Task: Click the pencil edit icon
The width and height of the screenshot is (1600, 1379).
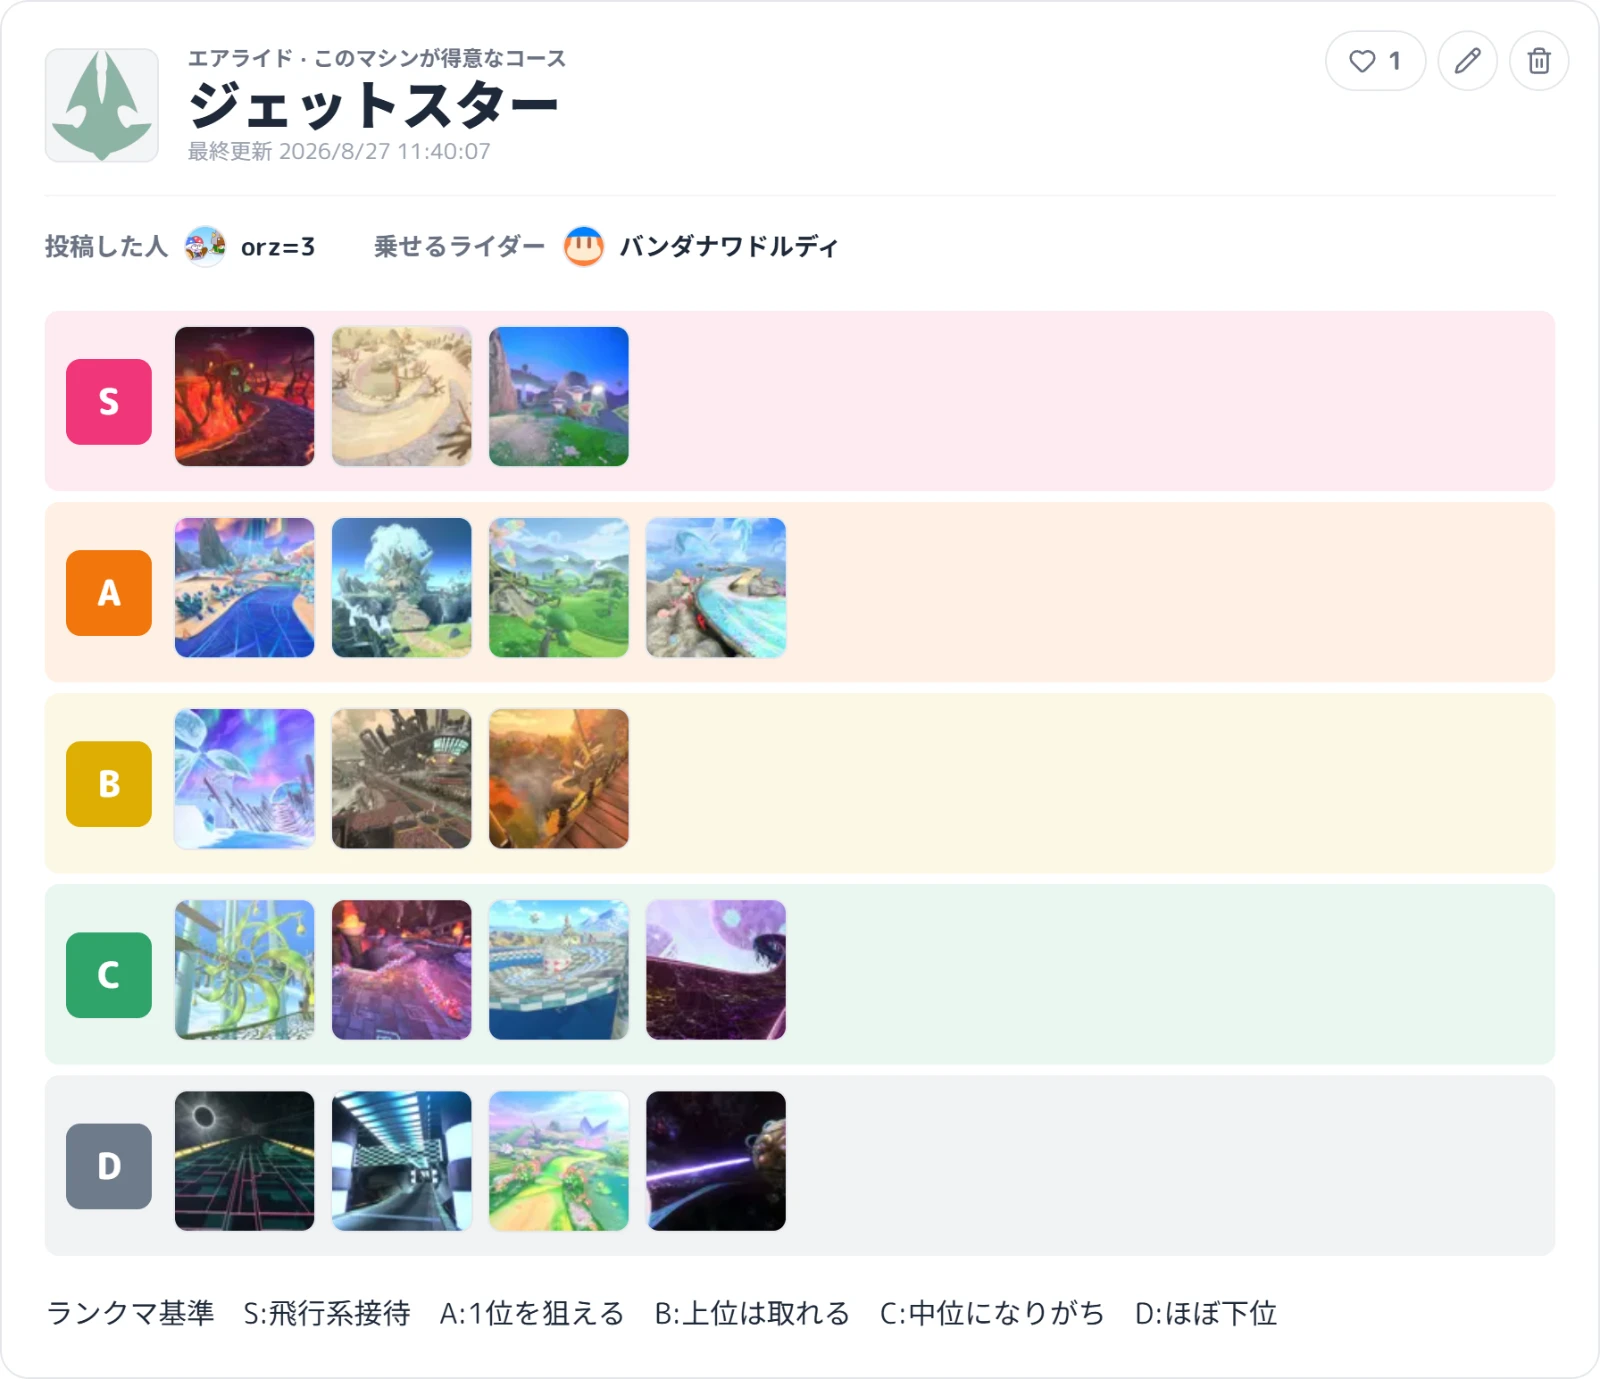Action: point(1467,61)
